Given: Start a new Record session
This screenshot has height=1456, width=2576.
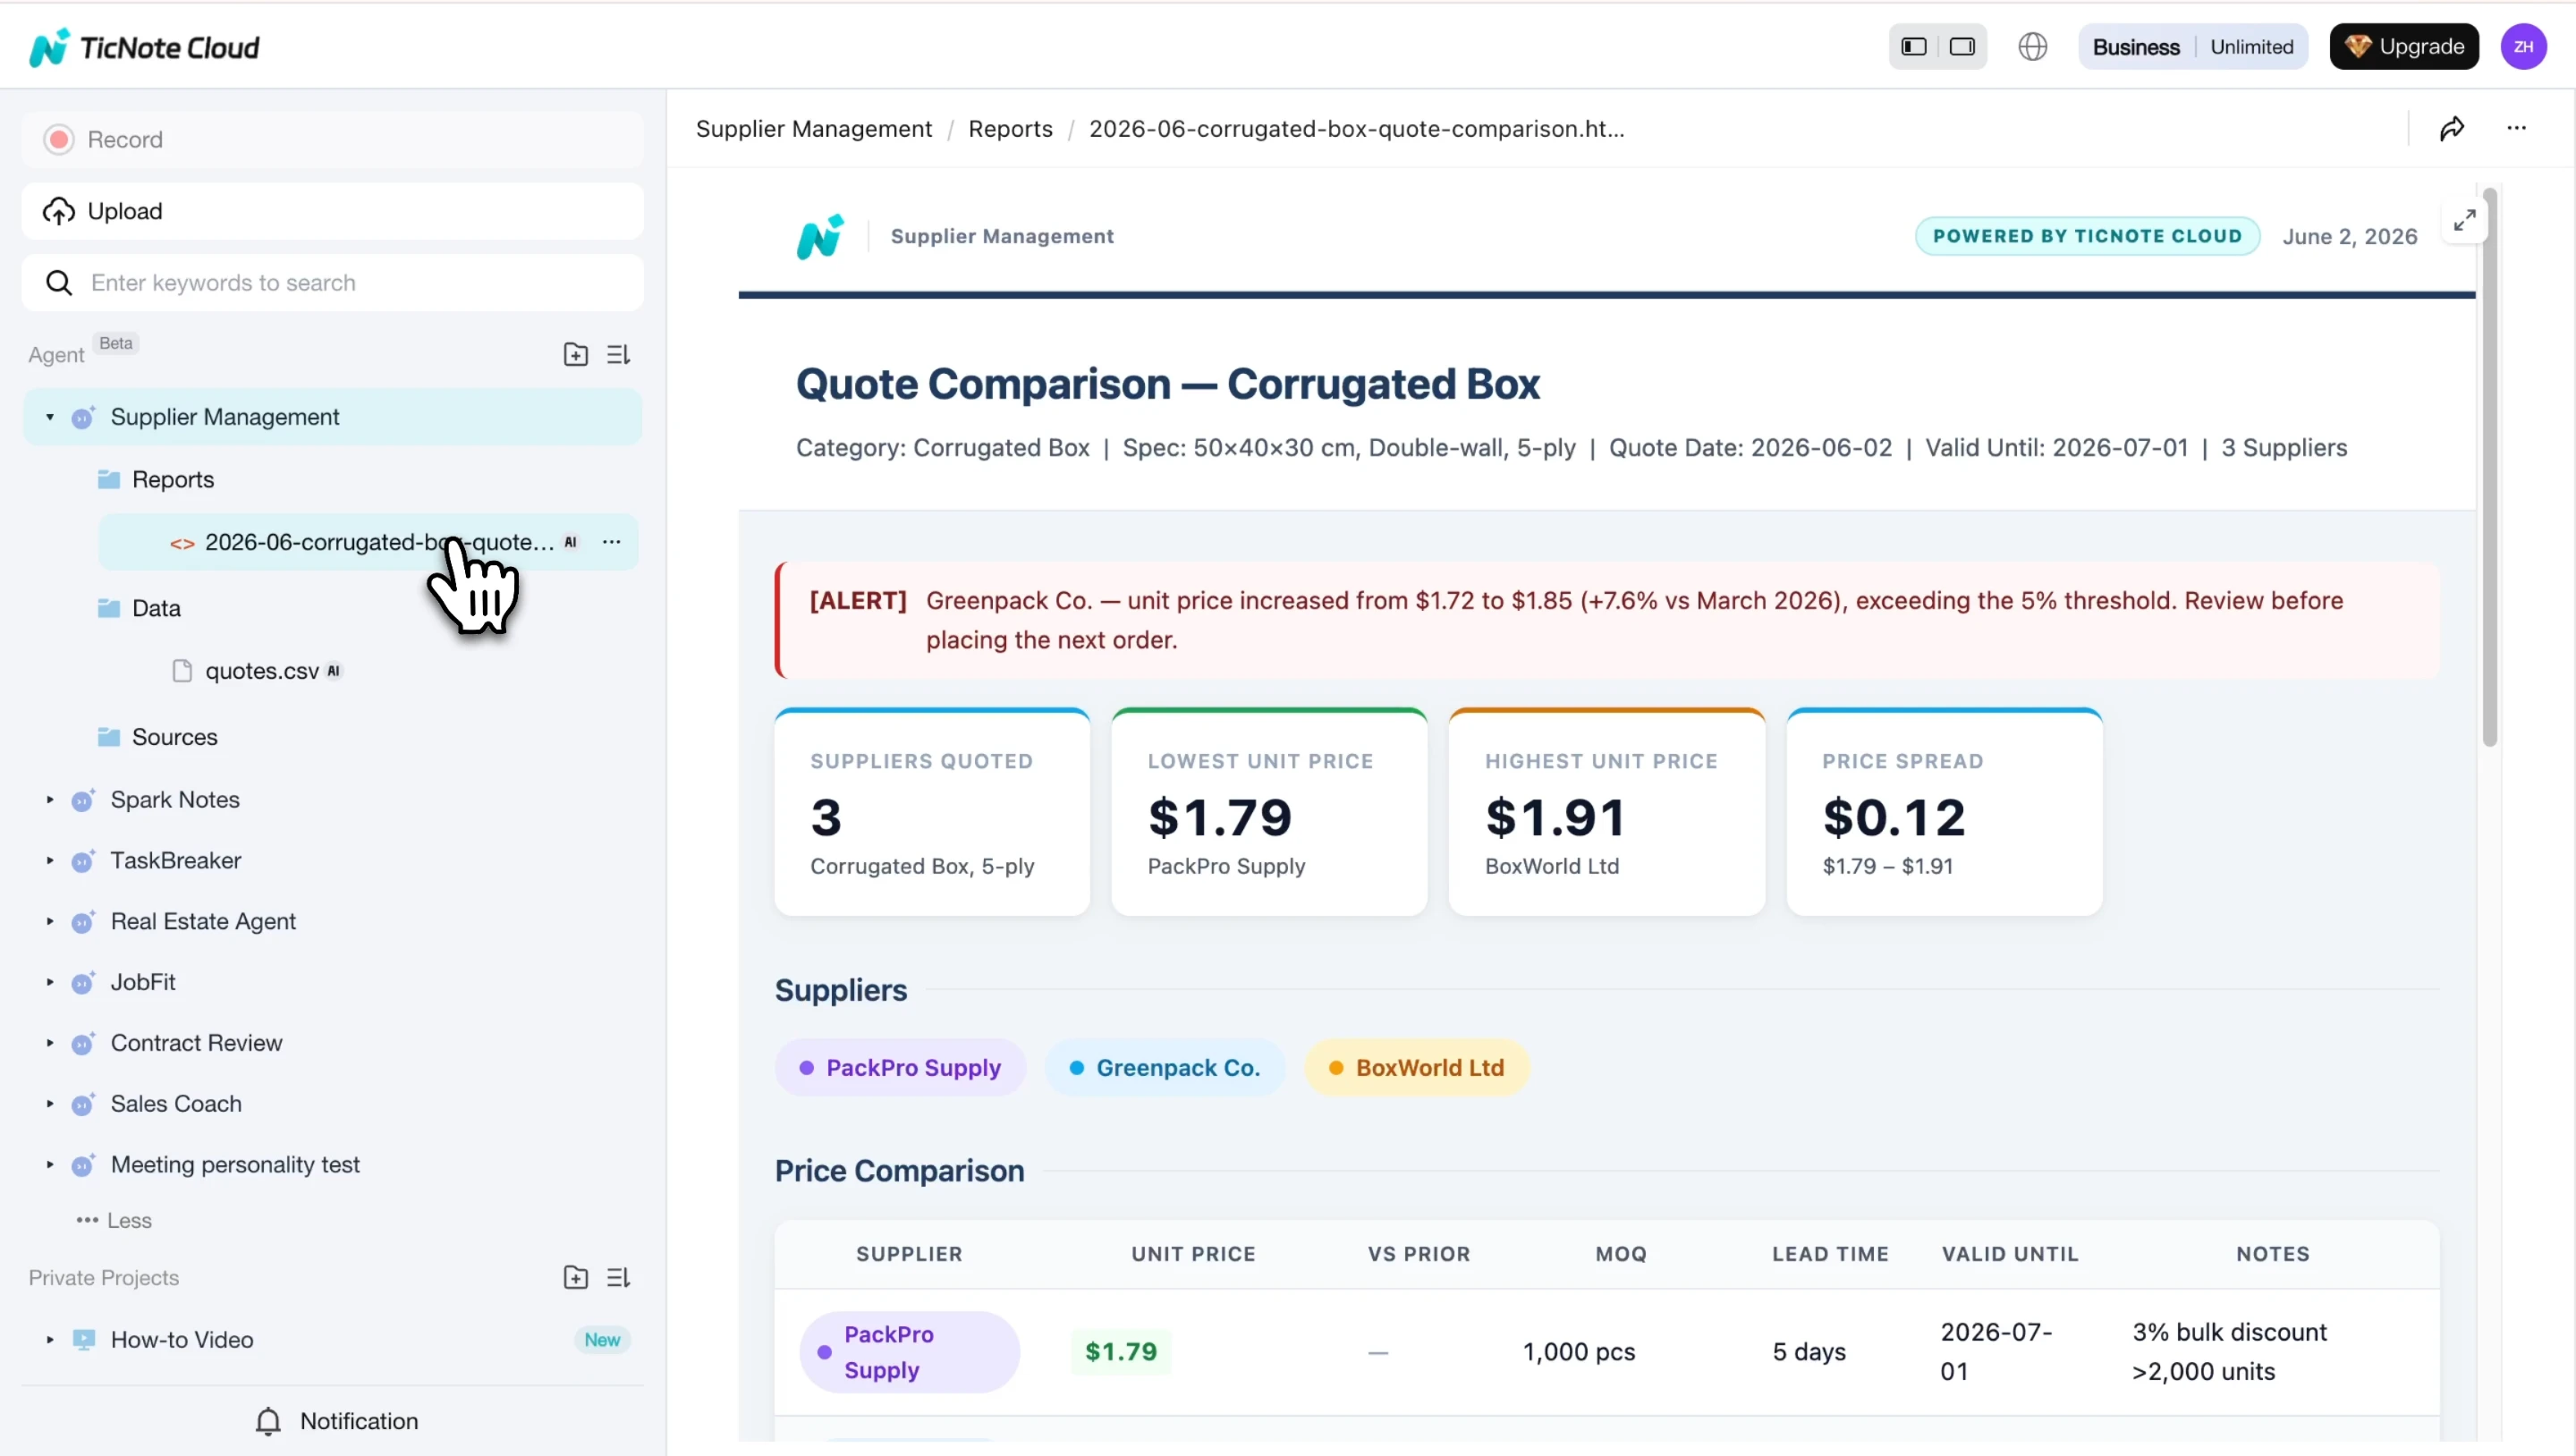Looking at the screenshot, I should coord(332,139).
